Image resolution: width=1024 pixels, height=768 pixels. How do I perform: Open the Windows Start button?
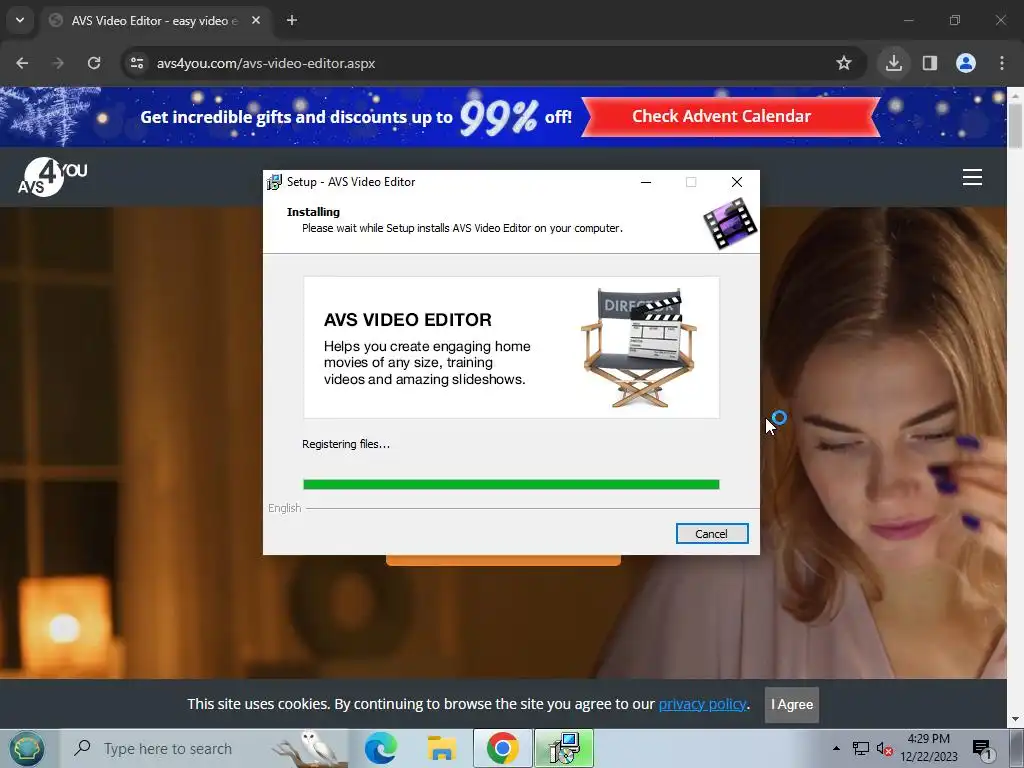[26, 748]
